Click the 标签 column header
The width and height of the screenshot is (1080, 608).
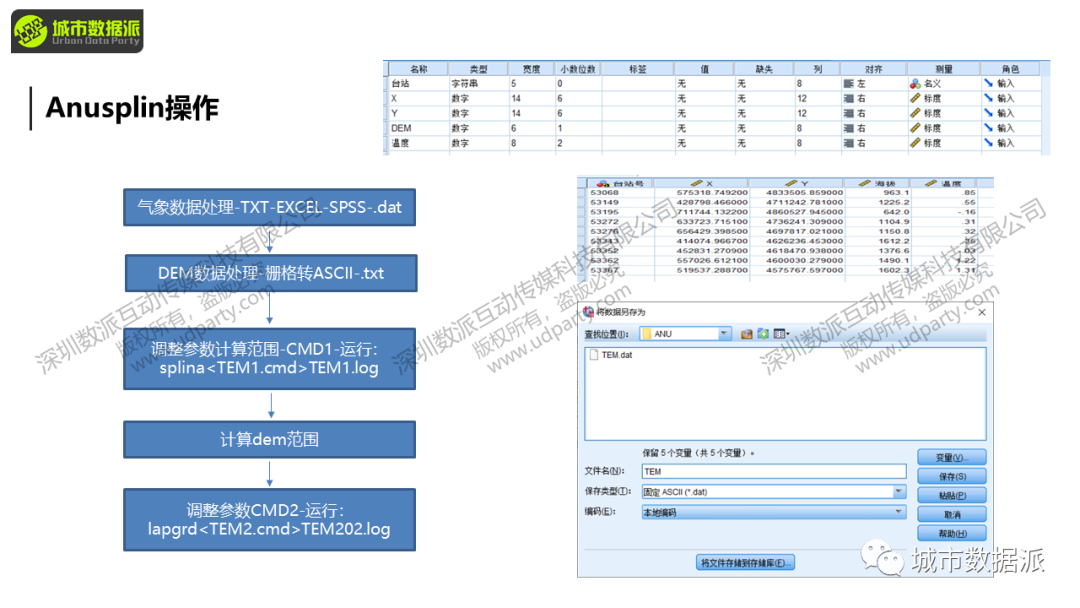coord(638,69)
